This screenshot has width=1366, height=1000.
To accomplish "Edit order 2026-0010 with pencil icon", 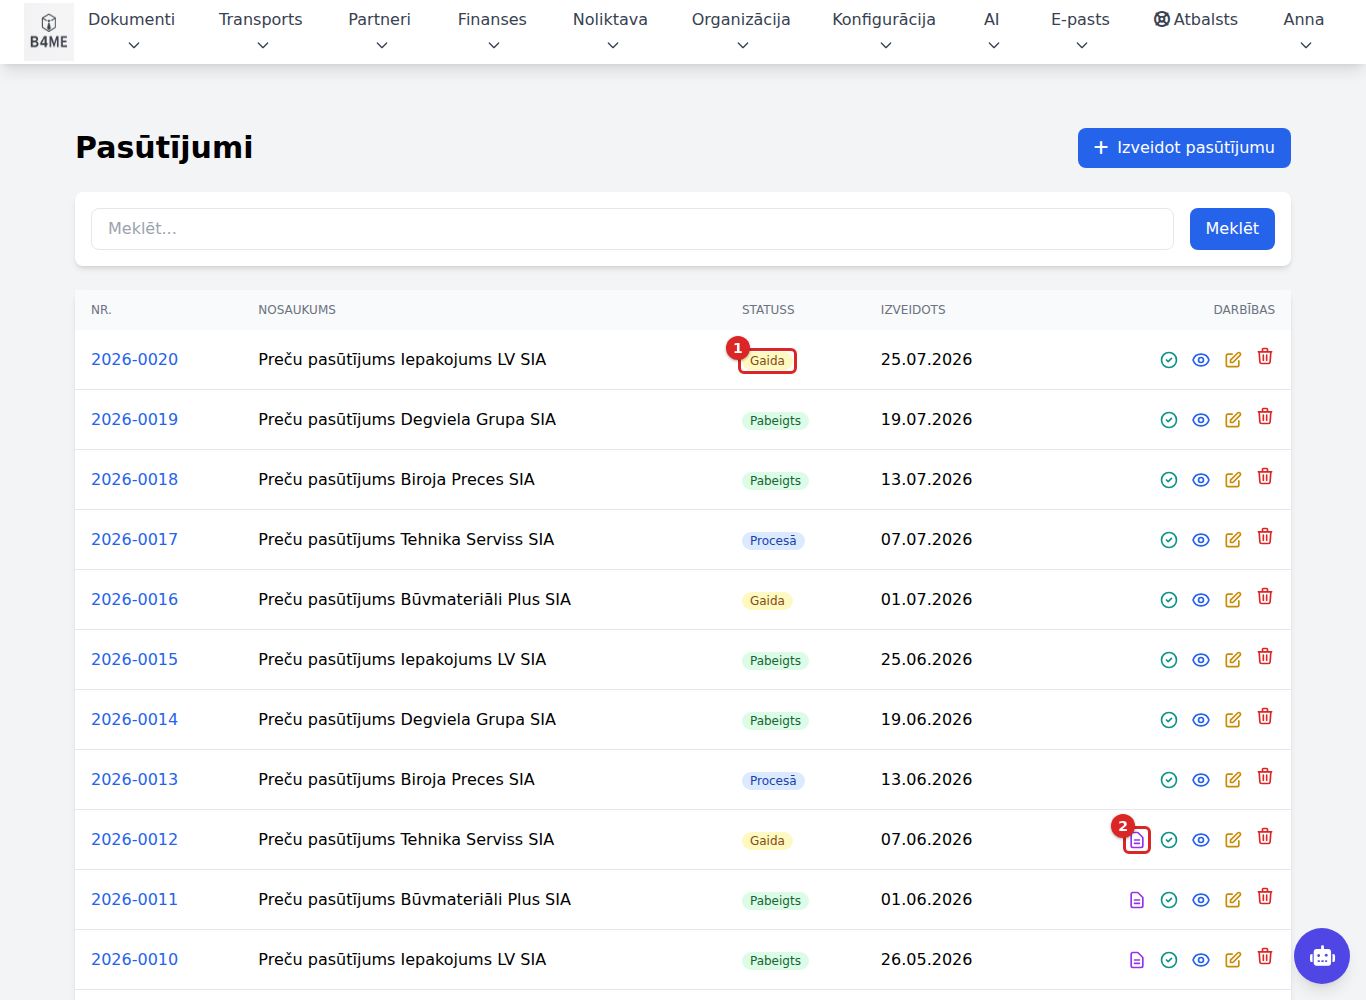I will [x=1233, y=960].
